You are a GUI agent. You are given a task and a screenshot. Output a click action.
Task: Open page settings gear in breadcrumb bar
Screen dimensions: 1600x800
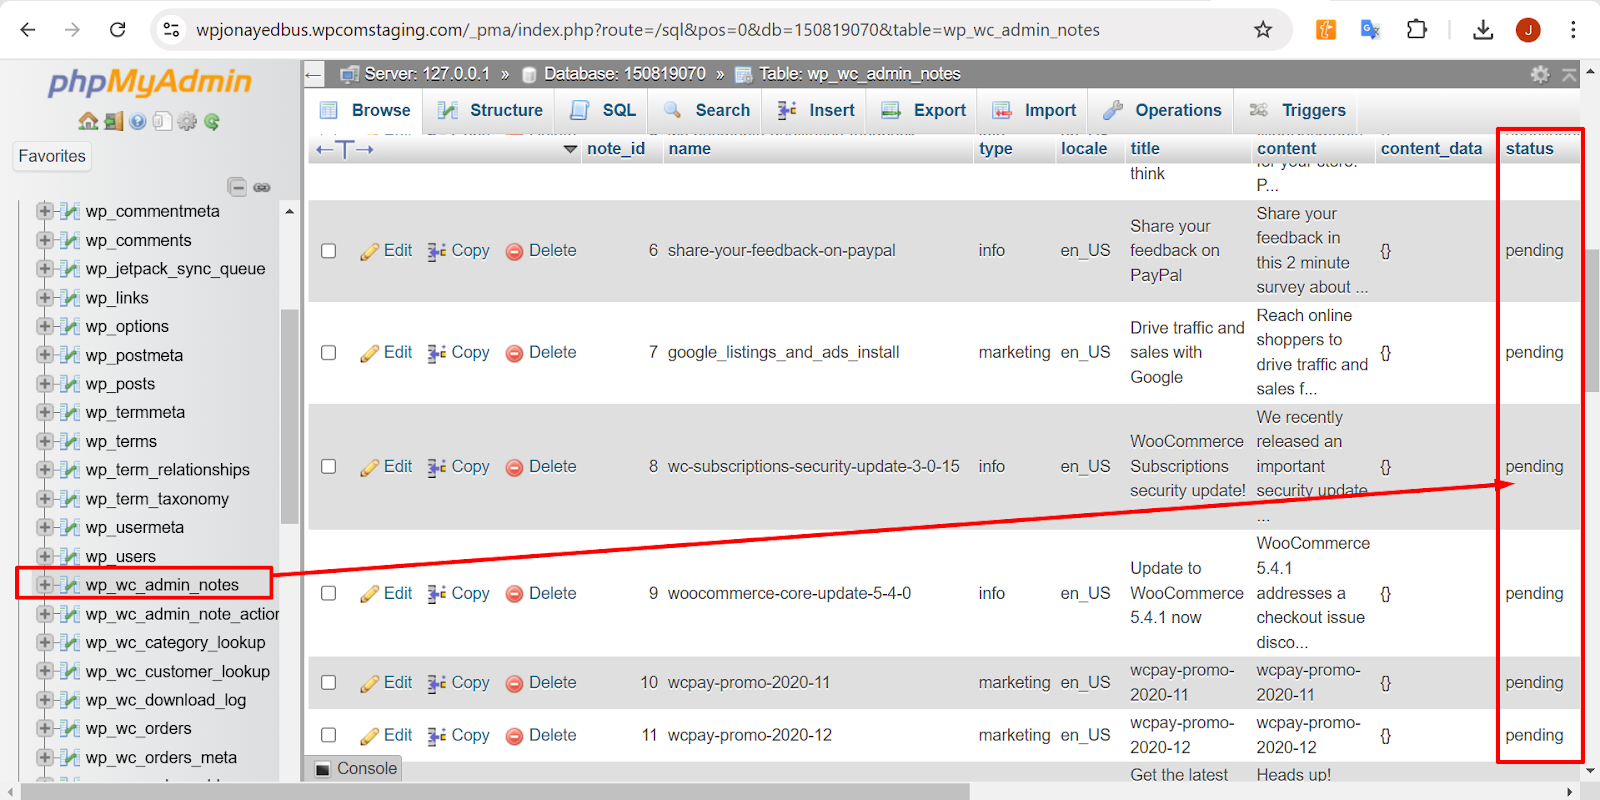click(1540, 74)
